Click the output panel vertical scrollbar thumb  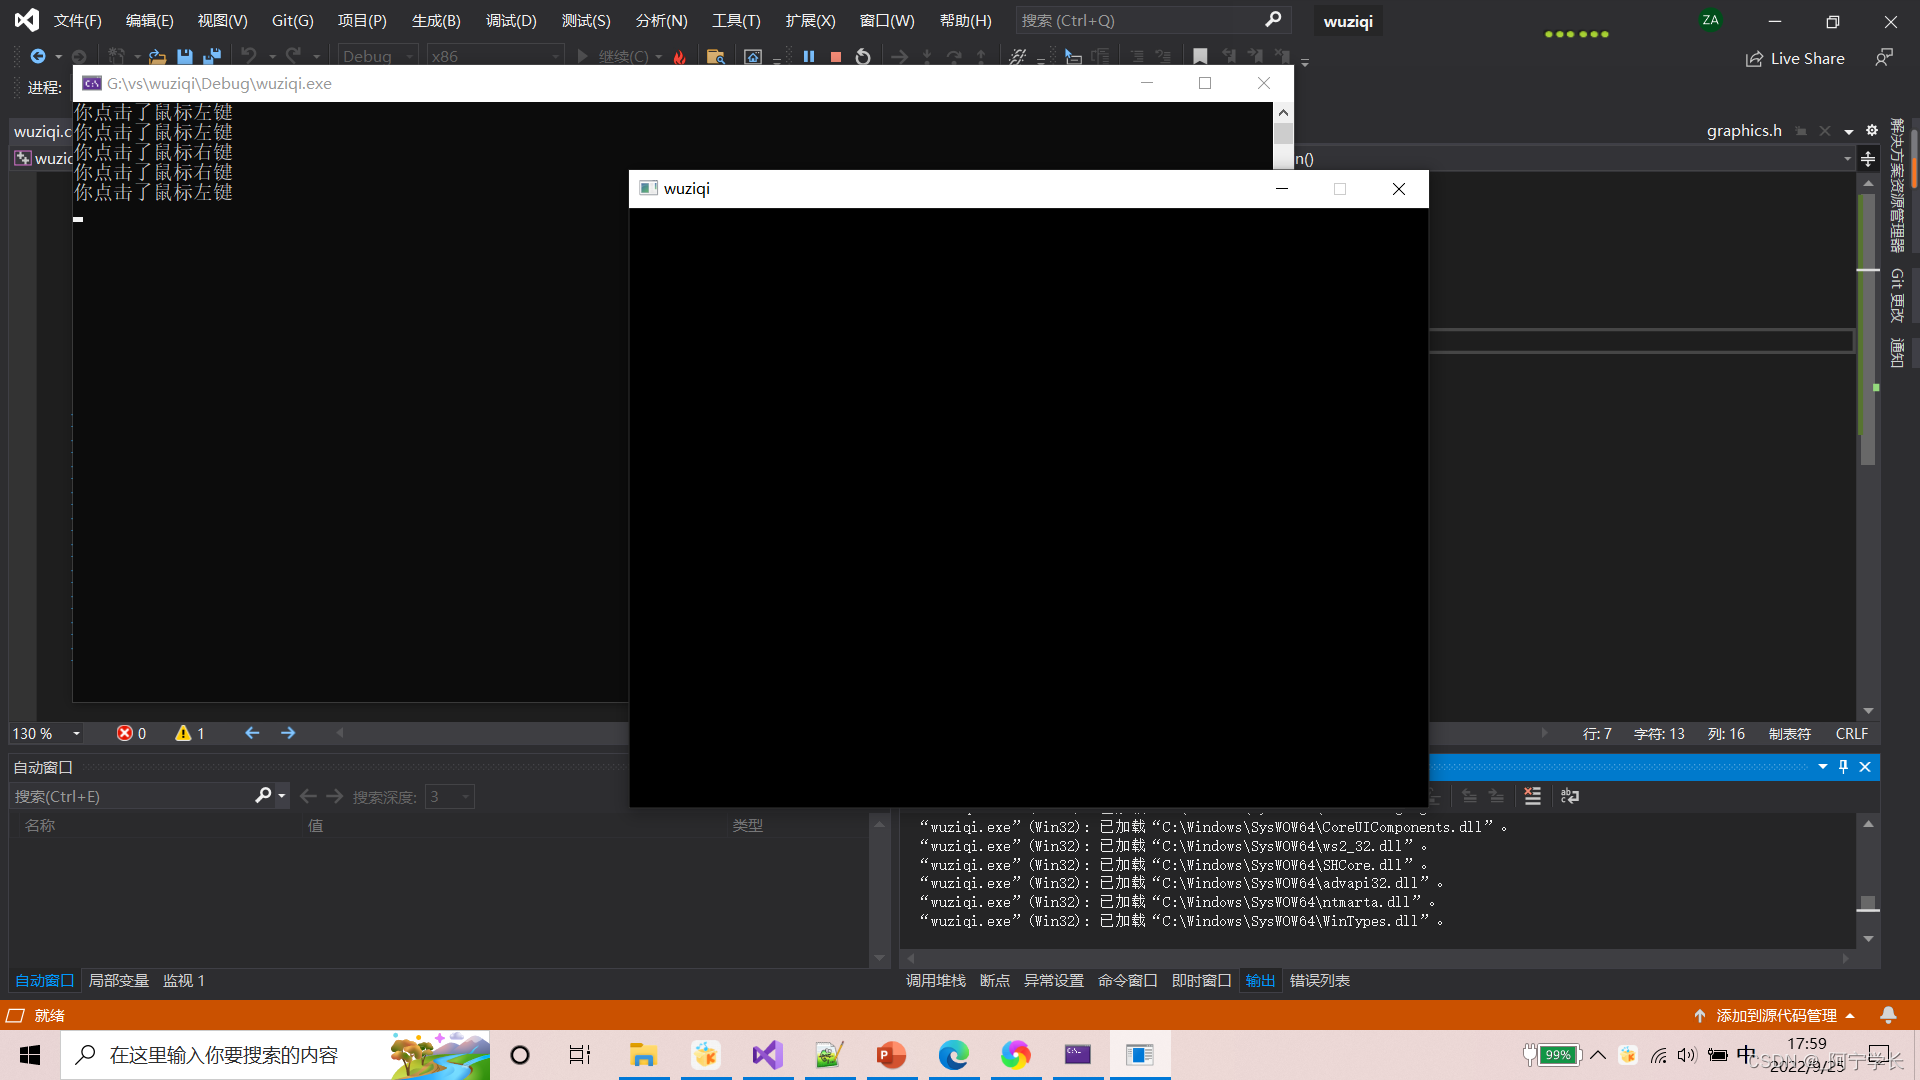(1868, 903)
